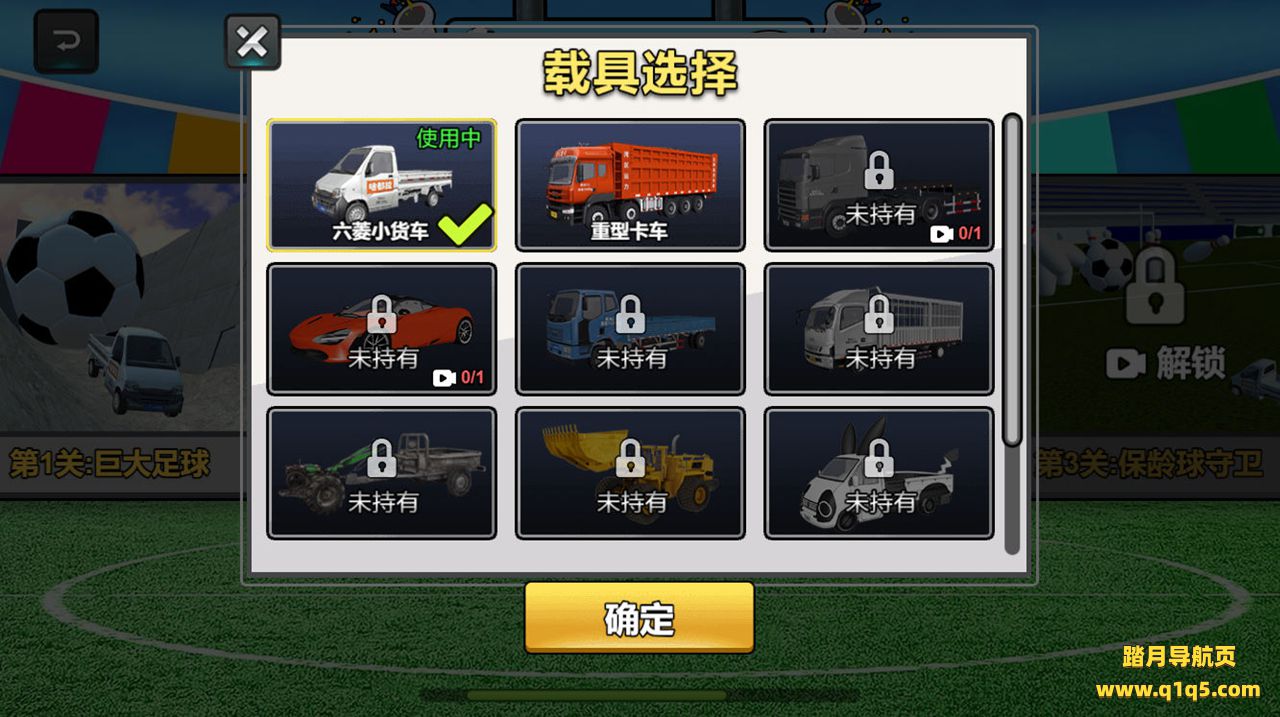
Task: Click the level page slider bar at bottom
Action: point(640,694)
